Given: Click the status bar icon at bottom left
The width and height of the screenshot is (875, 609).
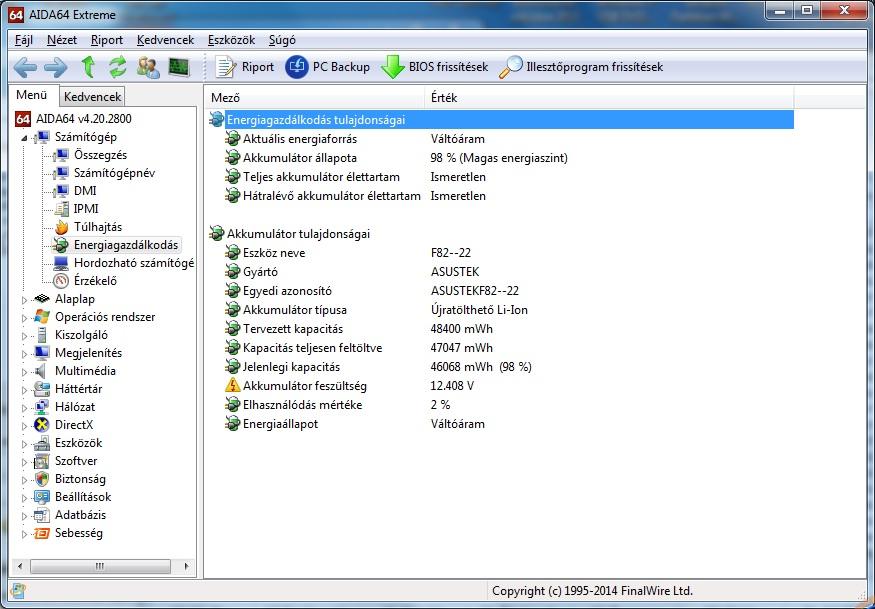Looking at the screenshot, I should [x=17, y=591].
